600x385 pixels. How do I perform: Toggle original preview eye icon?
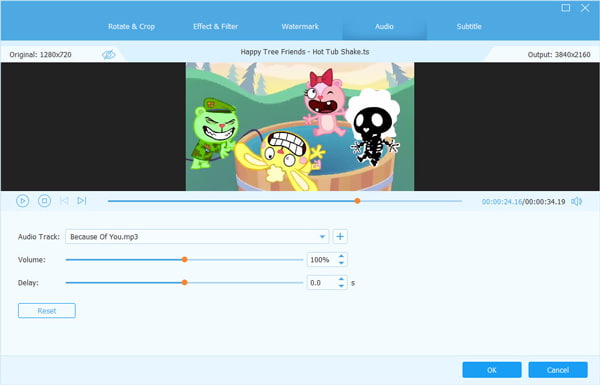109,54
